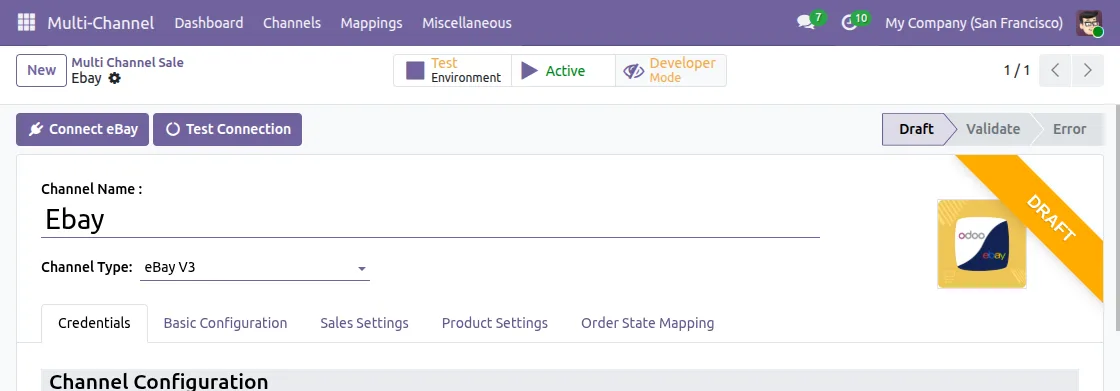
Task: Switch to the Basic Configuration tab
Action: click(225, 323)
